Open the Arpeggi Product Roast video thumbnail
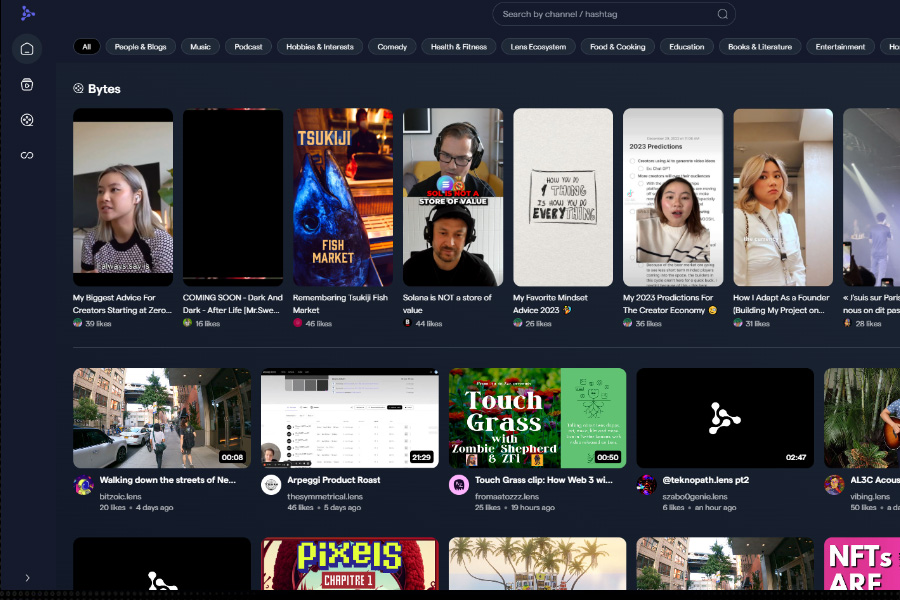The width and height of the screenshot is (900, 600). coord(350,418)
